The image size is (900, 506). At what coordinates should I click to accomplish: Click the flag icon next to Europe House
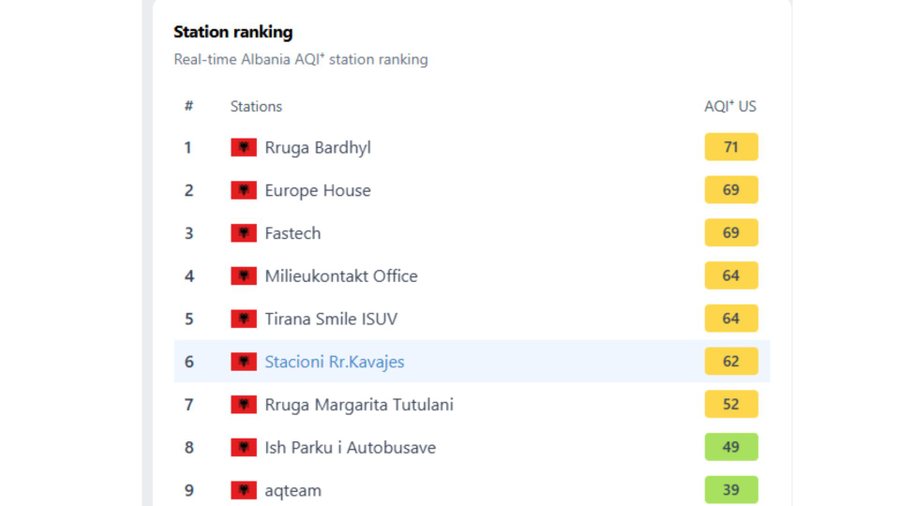(x=243, y=191)
